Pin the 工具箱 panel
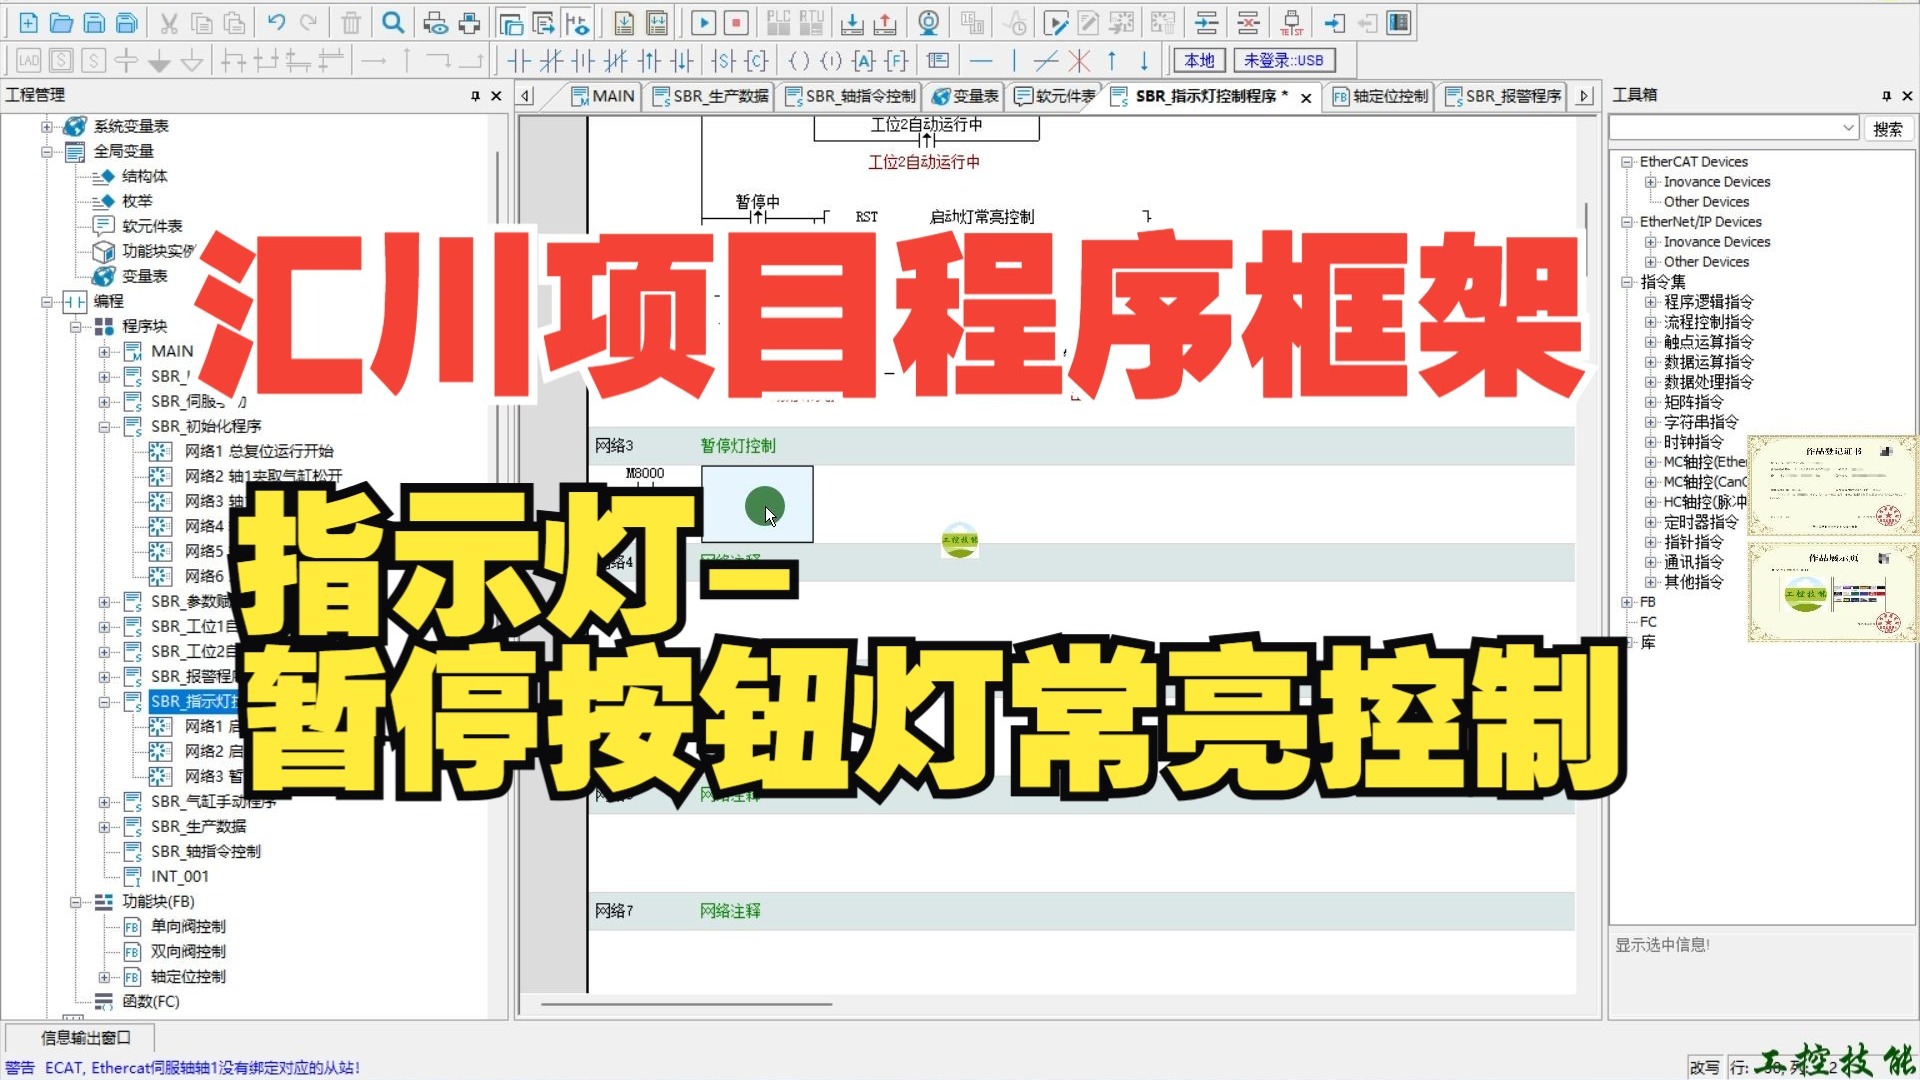 pos(1886,96)
